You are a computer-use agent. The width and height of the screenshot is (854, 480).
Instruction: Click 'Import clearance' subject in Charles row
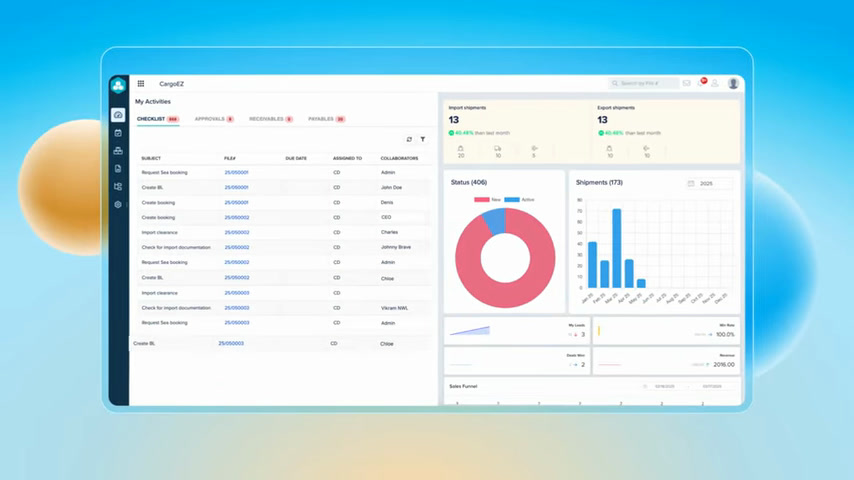160,233
